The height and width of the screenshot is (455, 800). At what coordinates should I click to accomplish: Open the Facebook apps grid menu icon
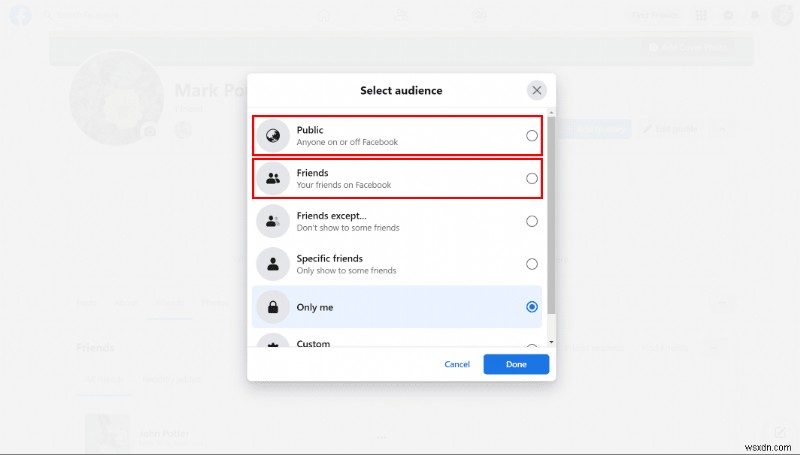pyautogui.click(x=701, y=15)
